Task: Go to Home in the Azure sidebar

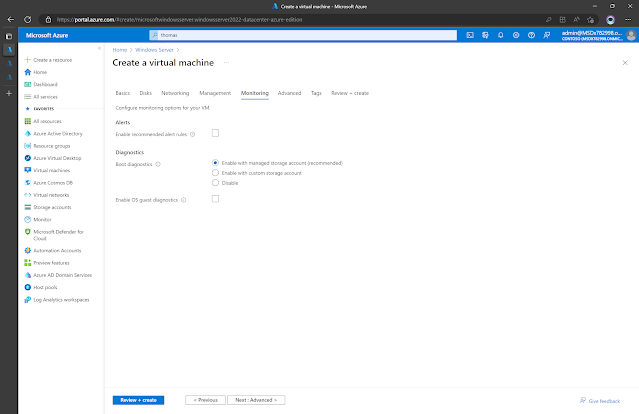Action: click(36, 72)
